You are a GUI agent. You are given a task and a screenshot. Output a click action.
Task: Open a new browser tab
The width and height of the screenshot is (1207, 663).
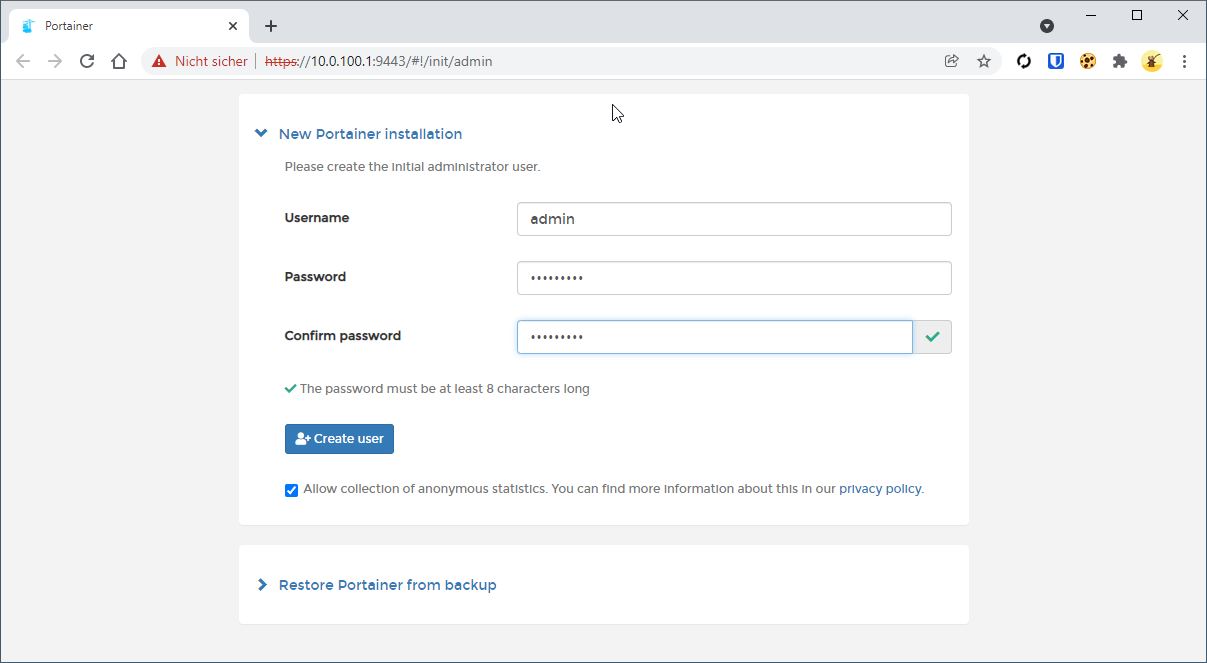271,26
